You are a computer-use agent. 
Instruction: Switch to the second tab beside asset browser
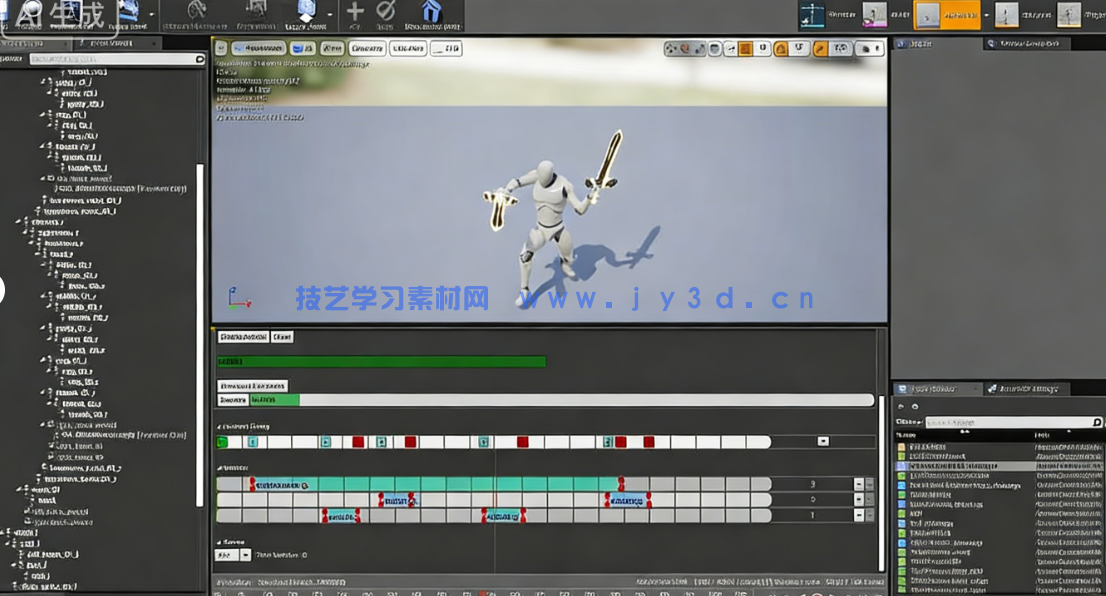tap(1027, 389)
